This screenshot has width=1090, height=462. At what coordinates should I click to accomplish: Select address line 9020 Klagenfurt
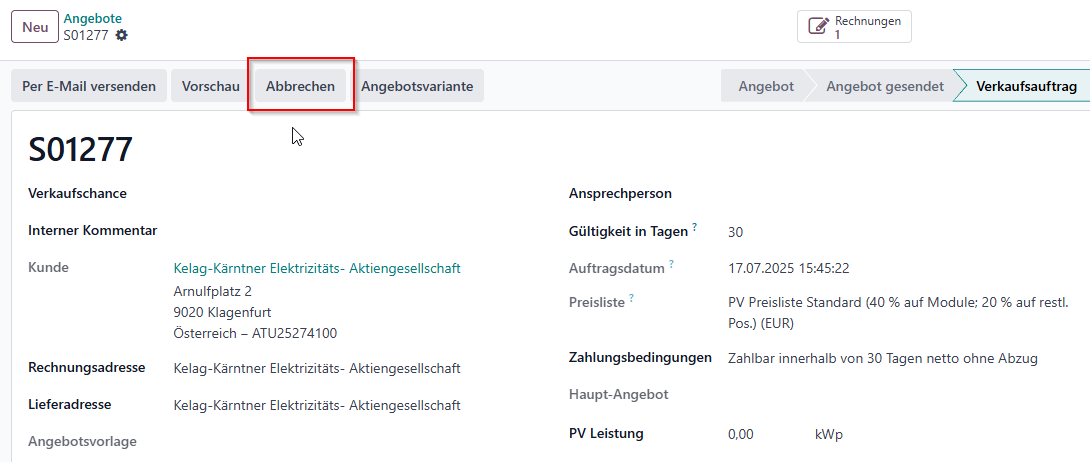[222, 312]
